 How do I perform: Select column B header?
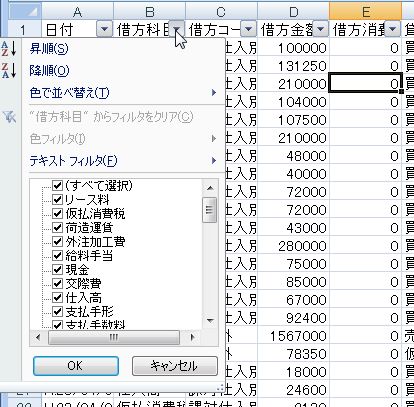[x=150, y=12]
